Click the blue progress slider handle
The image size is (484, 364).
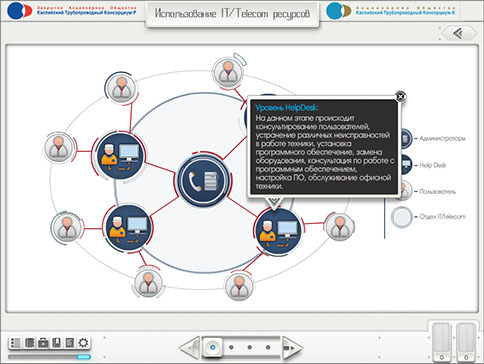(x=83, y=357)
